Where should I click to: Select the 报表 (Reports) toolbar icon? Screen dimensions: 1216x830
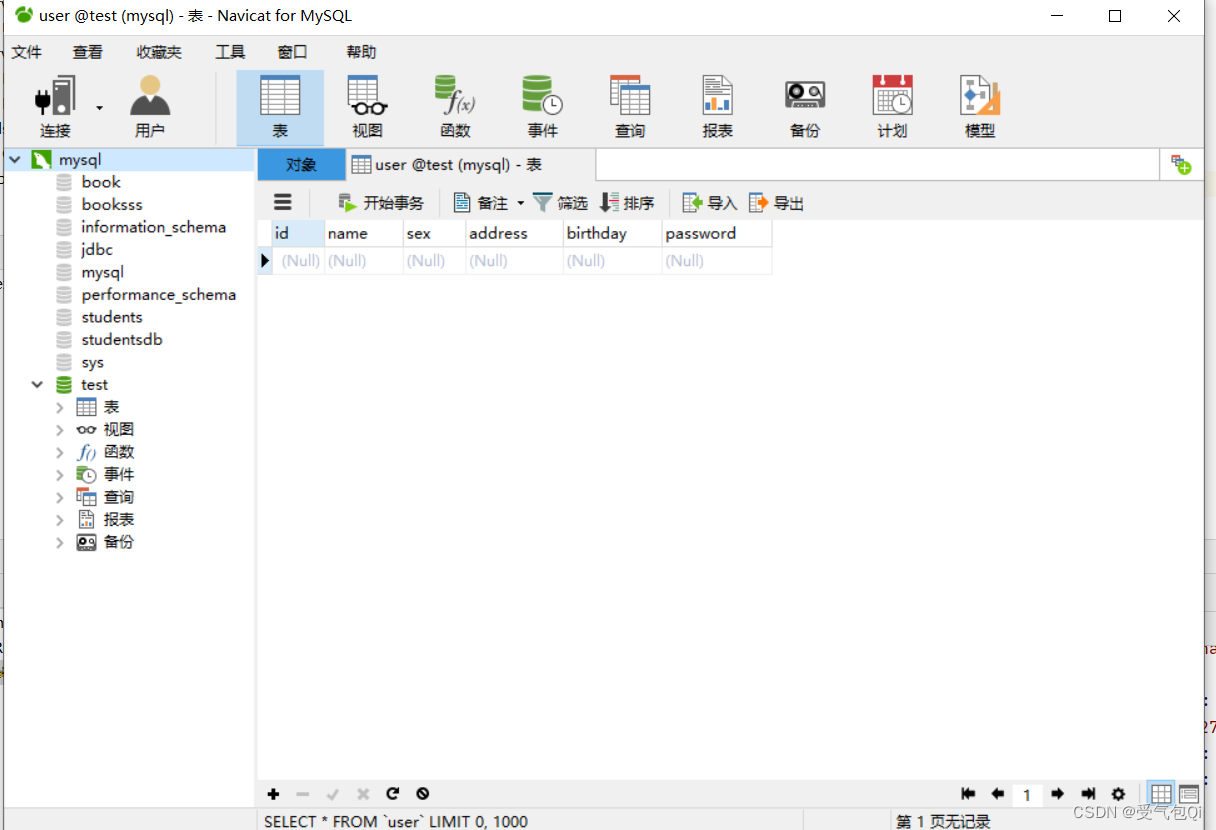(717, 104)
